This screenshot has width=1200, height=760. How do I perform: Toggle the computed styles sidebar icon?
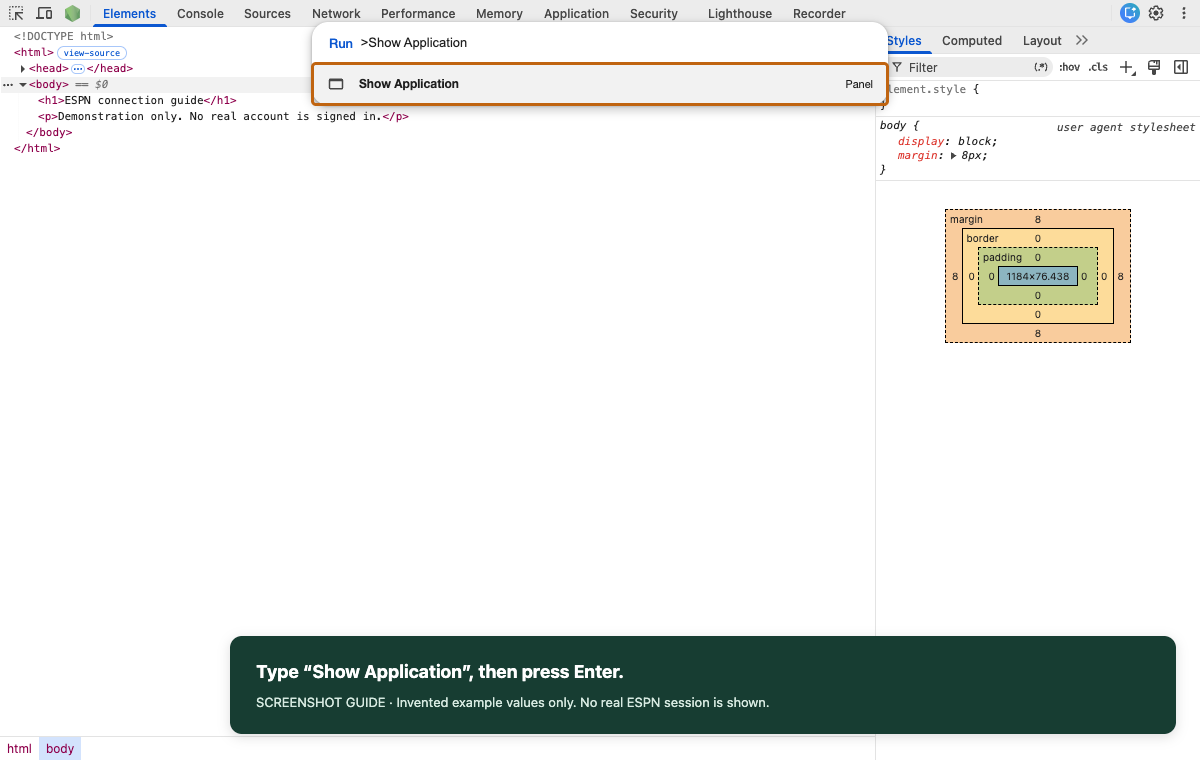point(1181,67)
